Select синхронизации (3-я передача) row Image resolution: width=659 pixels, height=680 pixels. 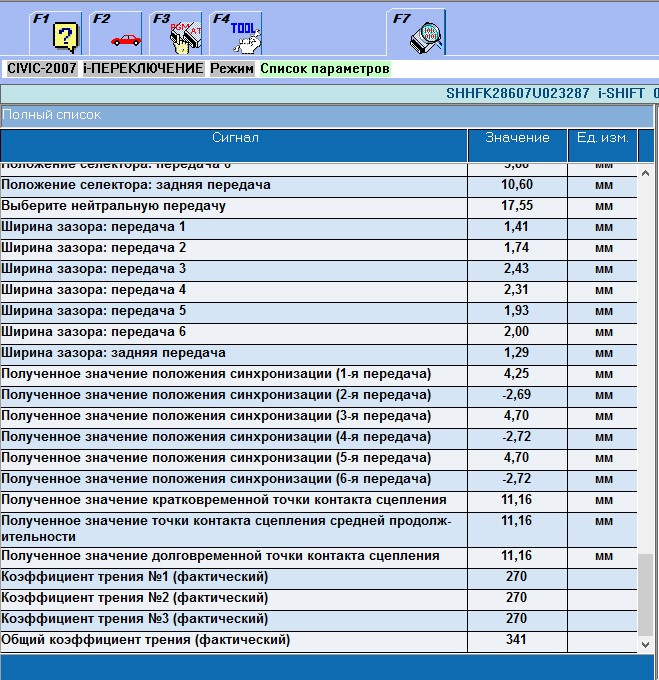click(319, 418)
